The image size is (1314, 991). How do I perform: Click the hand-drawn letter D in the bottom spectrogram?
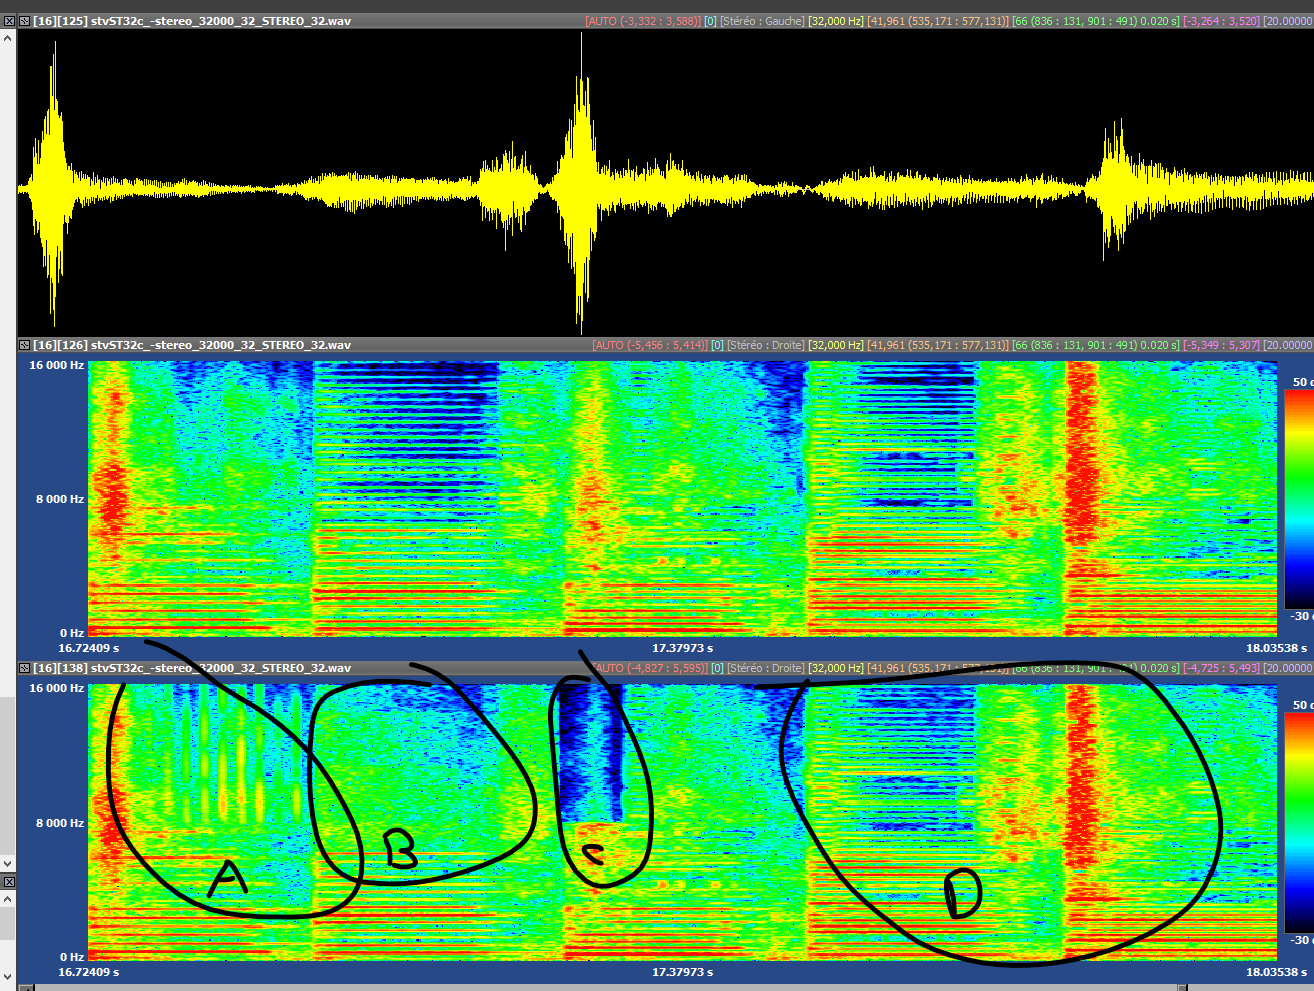963,893
